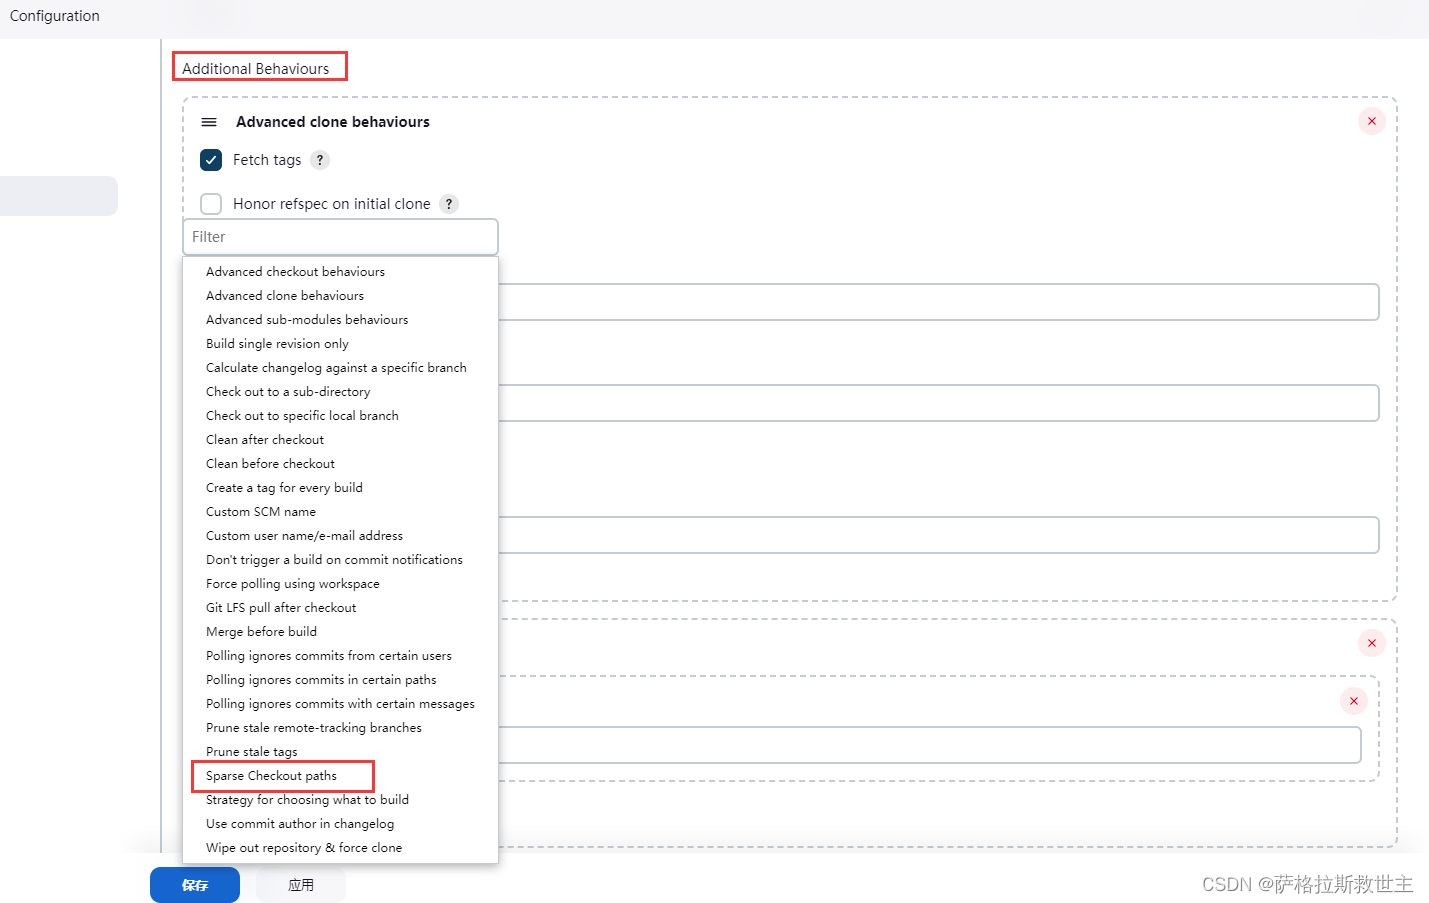Viewport: 1429px width, 903px height.
Task: Uncheck the Fetch tags checkbox
Action: 210,159
